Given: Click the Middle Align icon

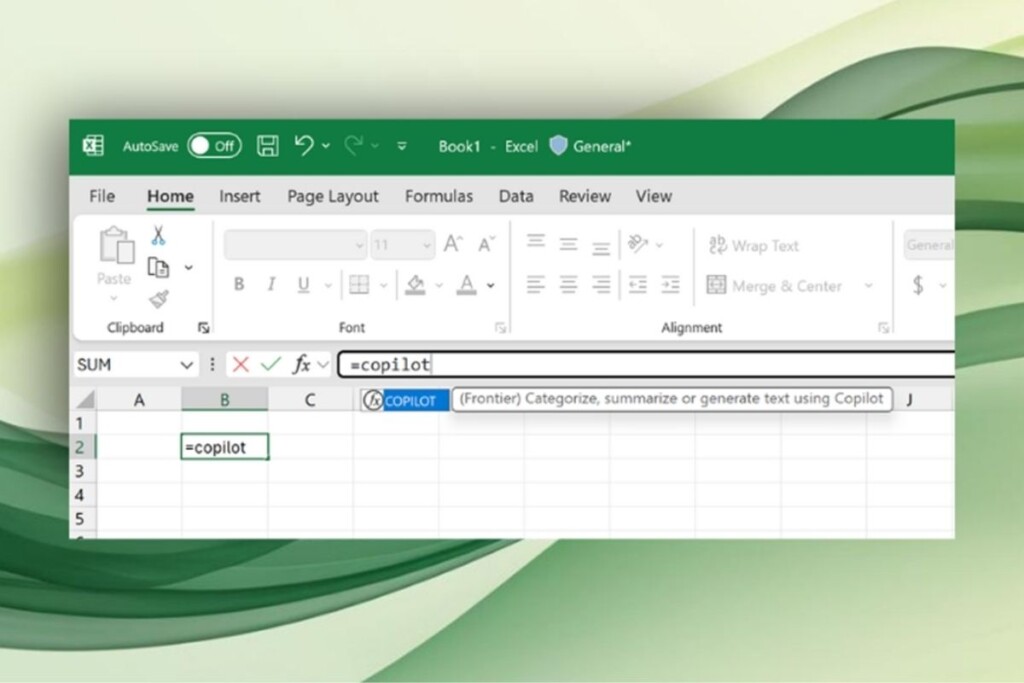Looking at the screenshot, I should (x=568, y=244).
